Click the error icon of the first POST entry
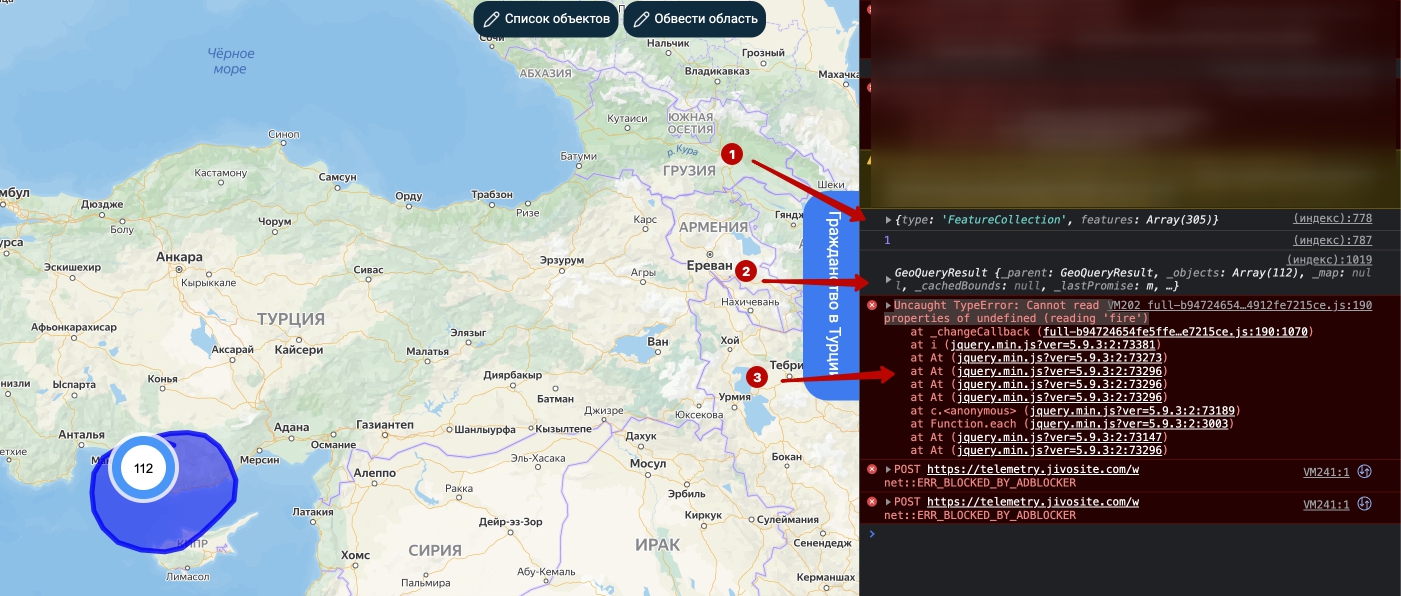 point(871,469)
